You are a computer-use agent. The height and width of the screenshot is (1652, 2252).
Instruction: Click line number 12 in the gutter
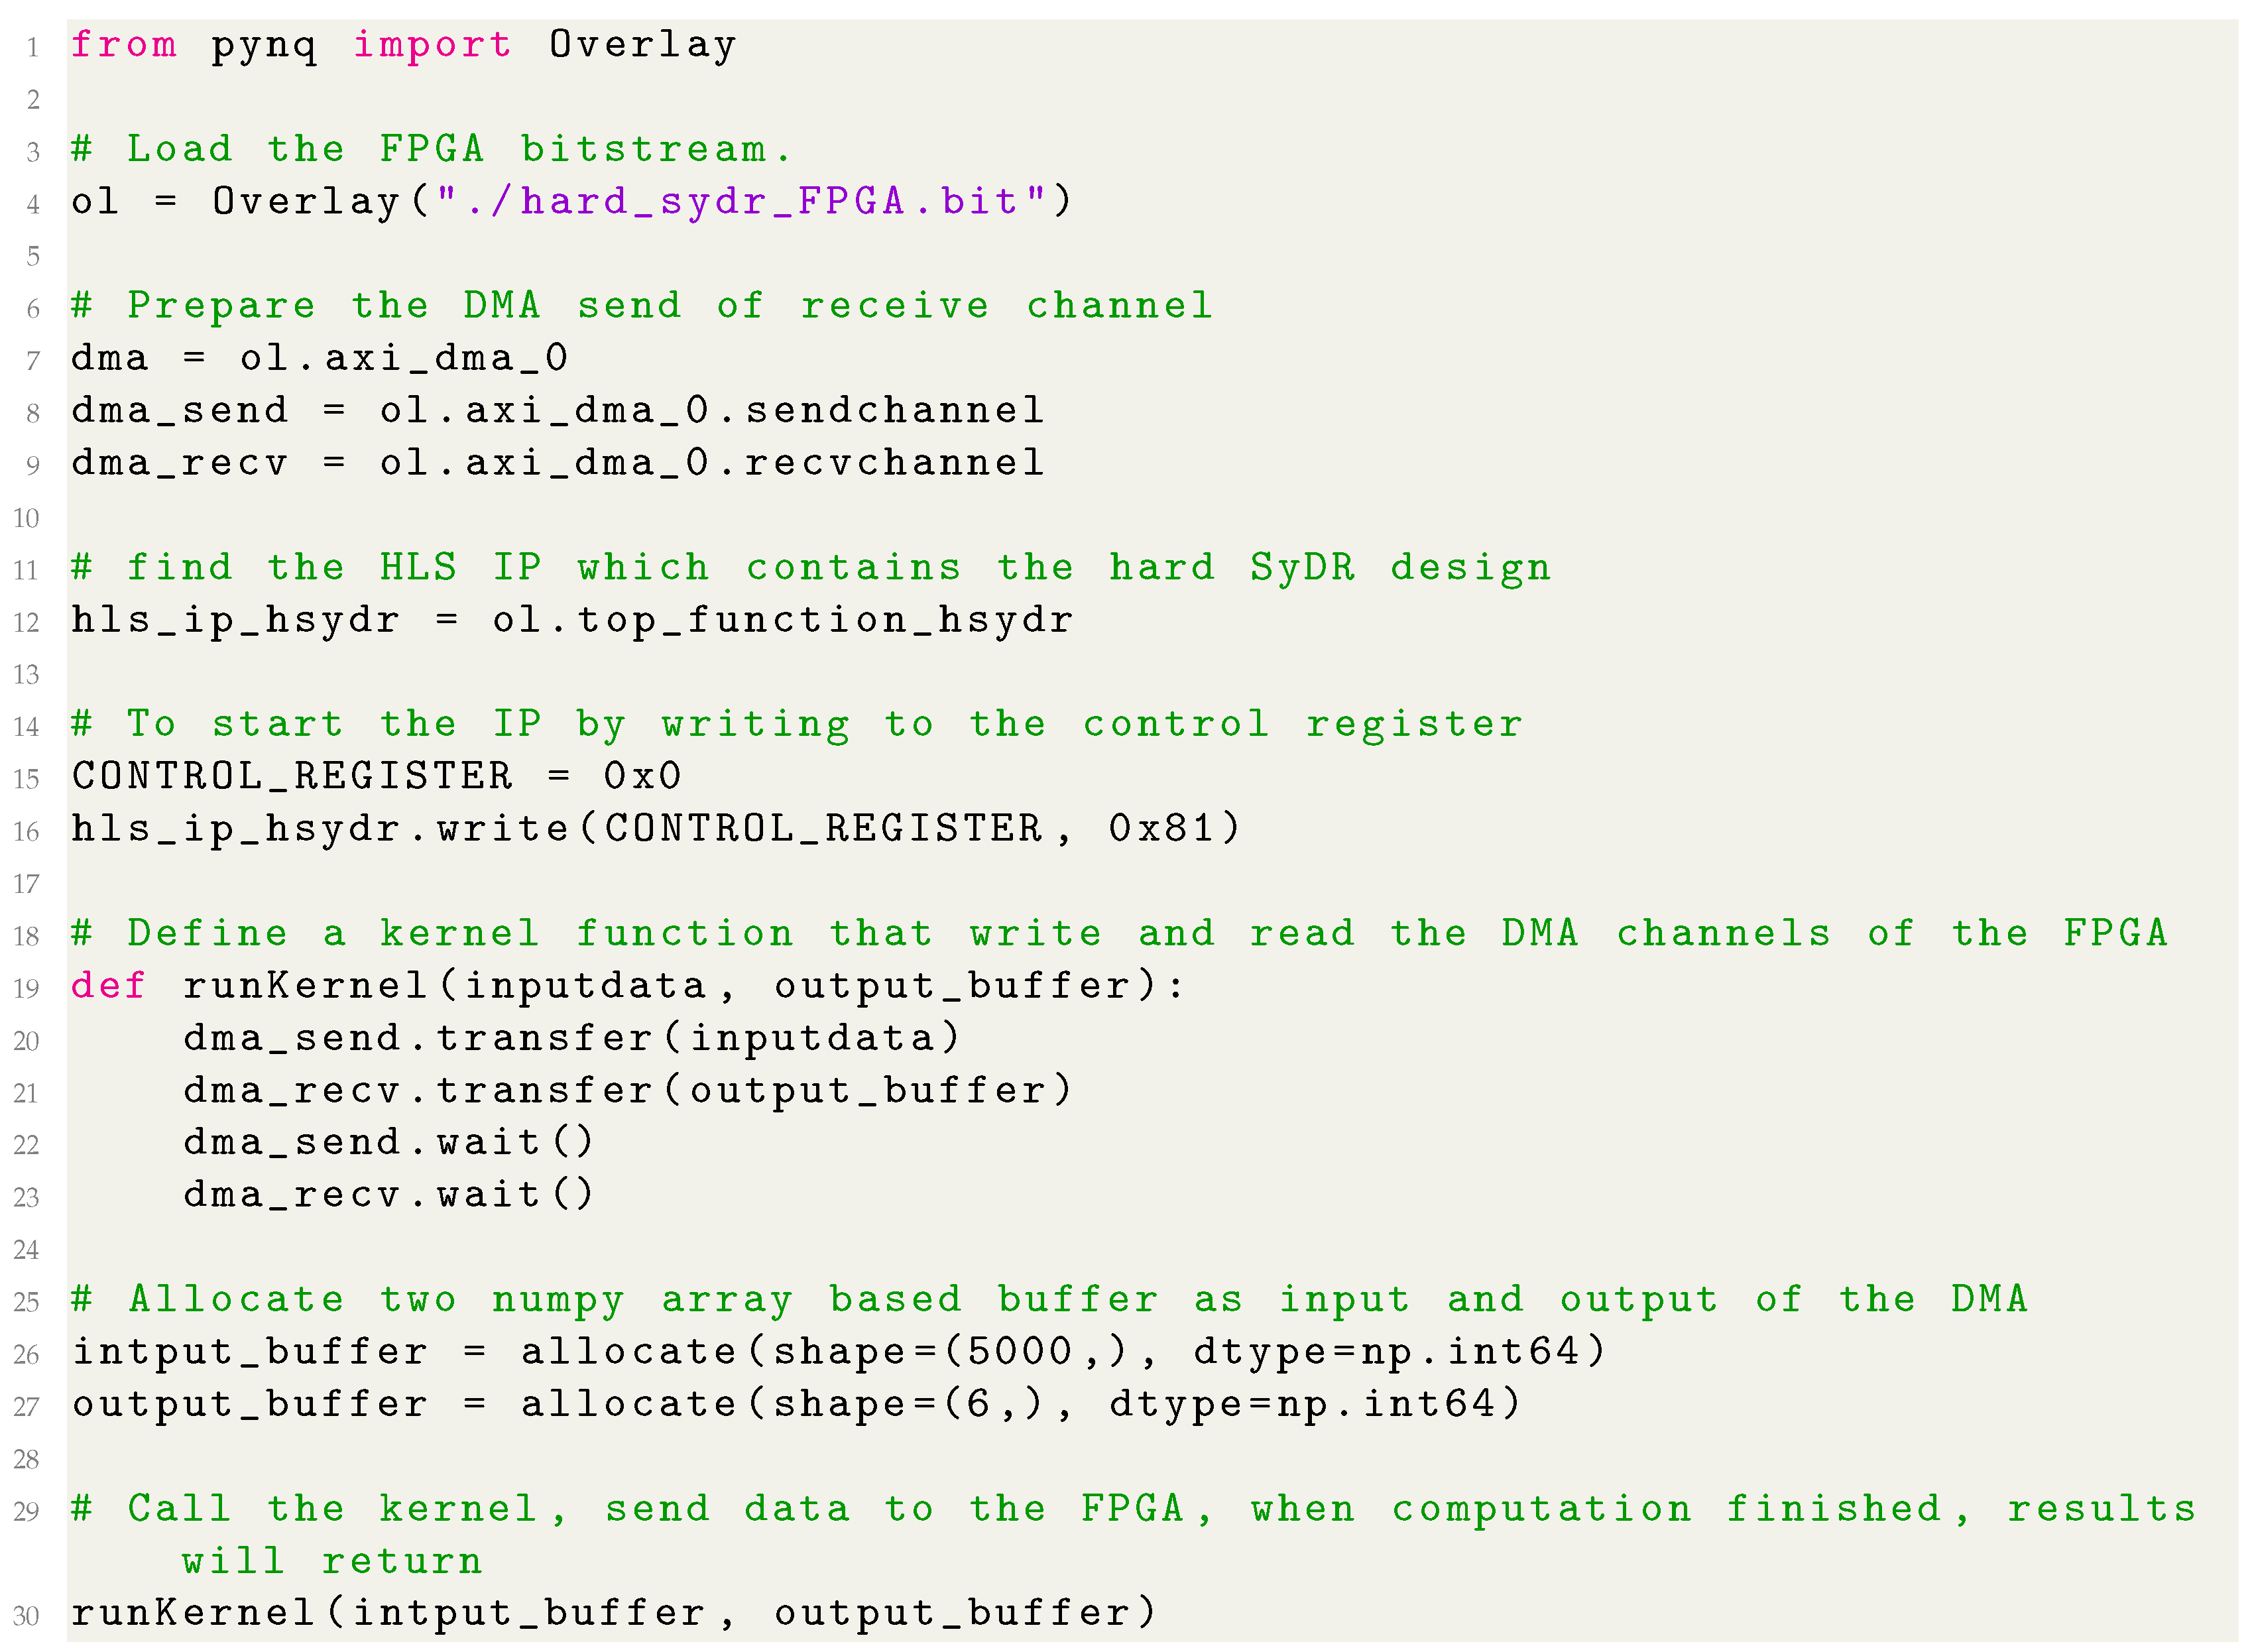27,622
